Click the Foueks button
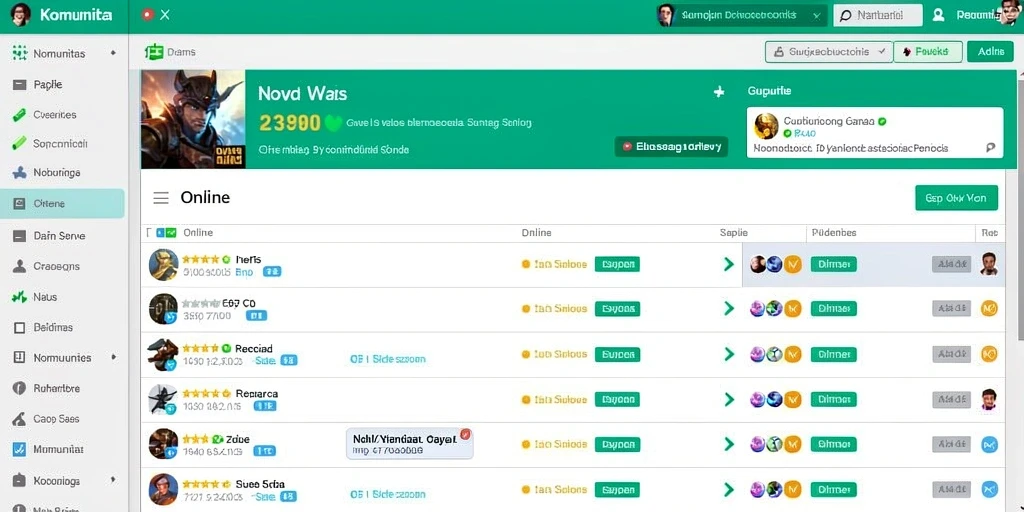The height and width of the screenshot is (512, 1024). [x=927, y=52]
